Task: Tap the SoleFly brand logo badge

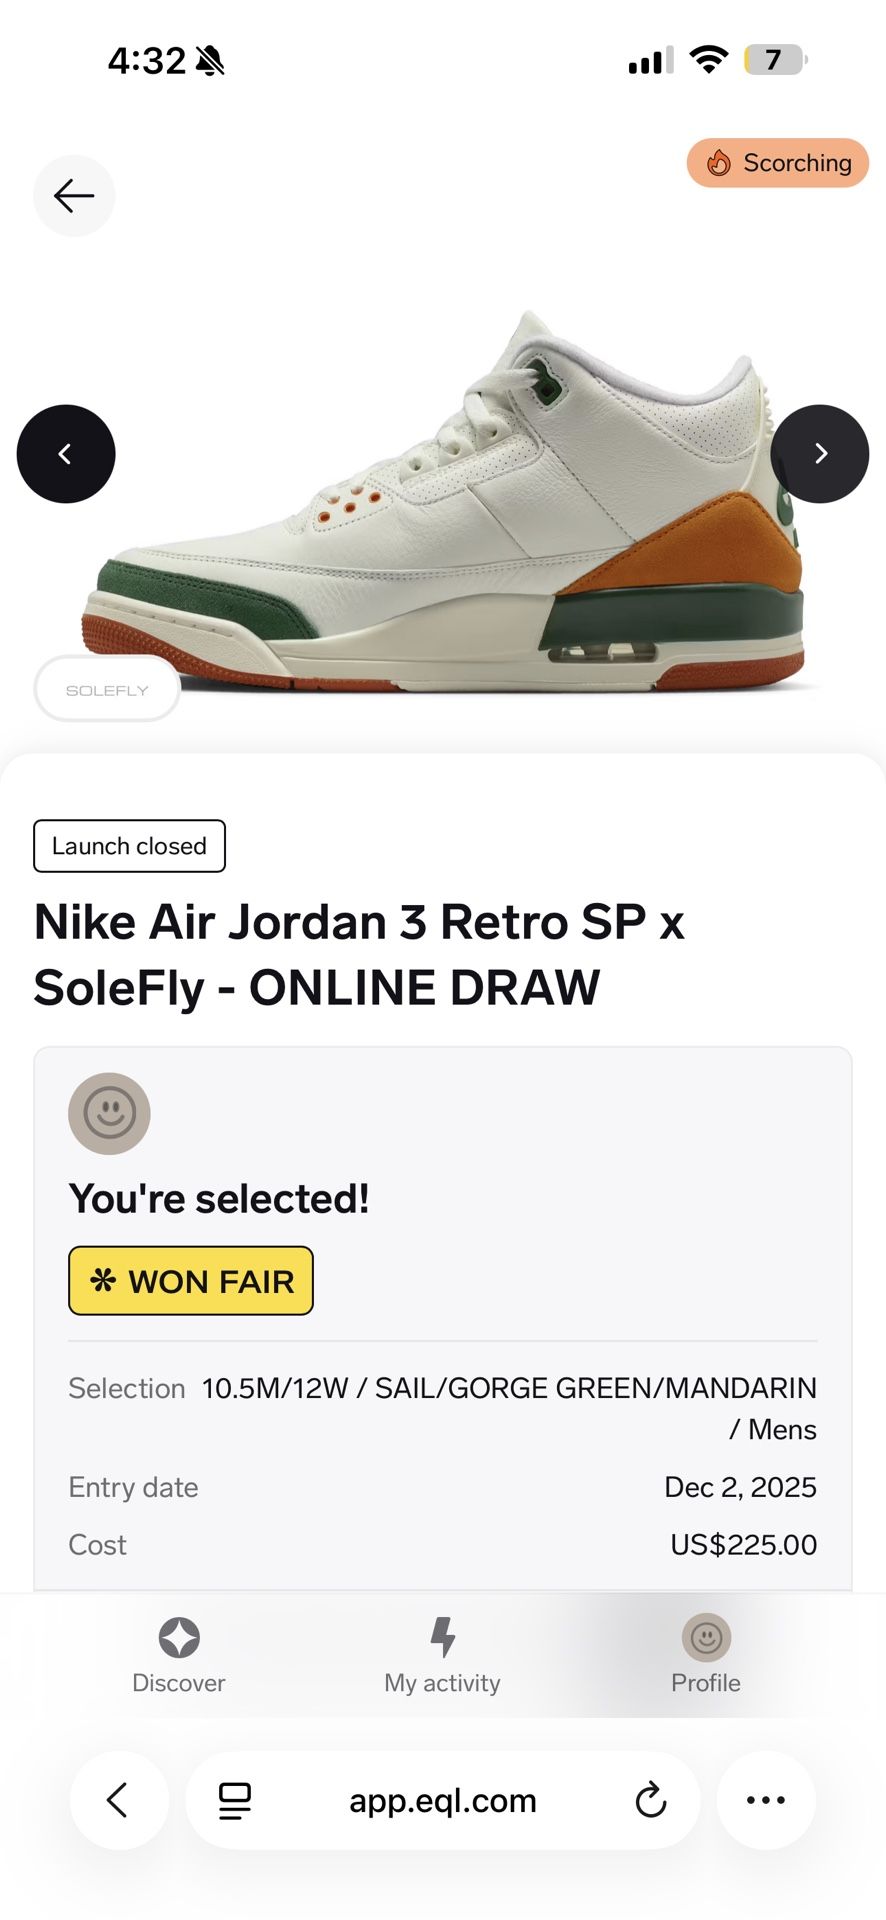Action: pyautogui.click(x=107, y=689)
